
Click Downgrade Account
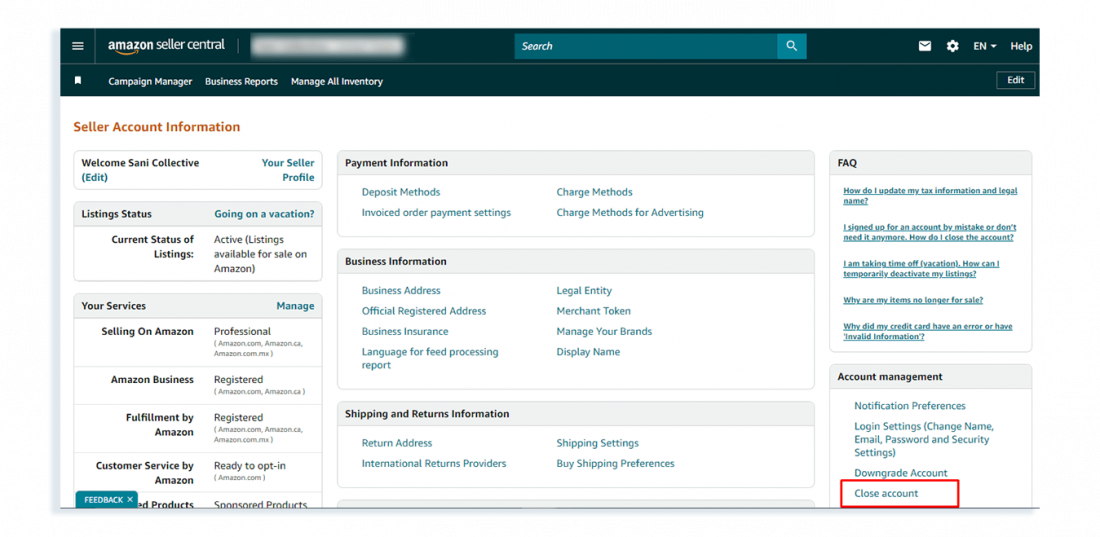(901, 473)
